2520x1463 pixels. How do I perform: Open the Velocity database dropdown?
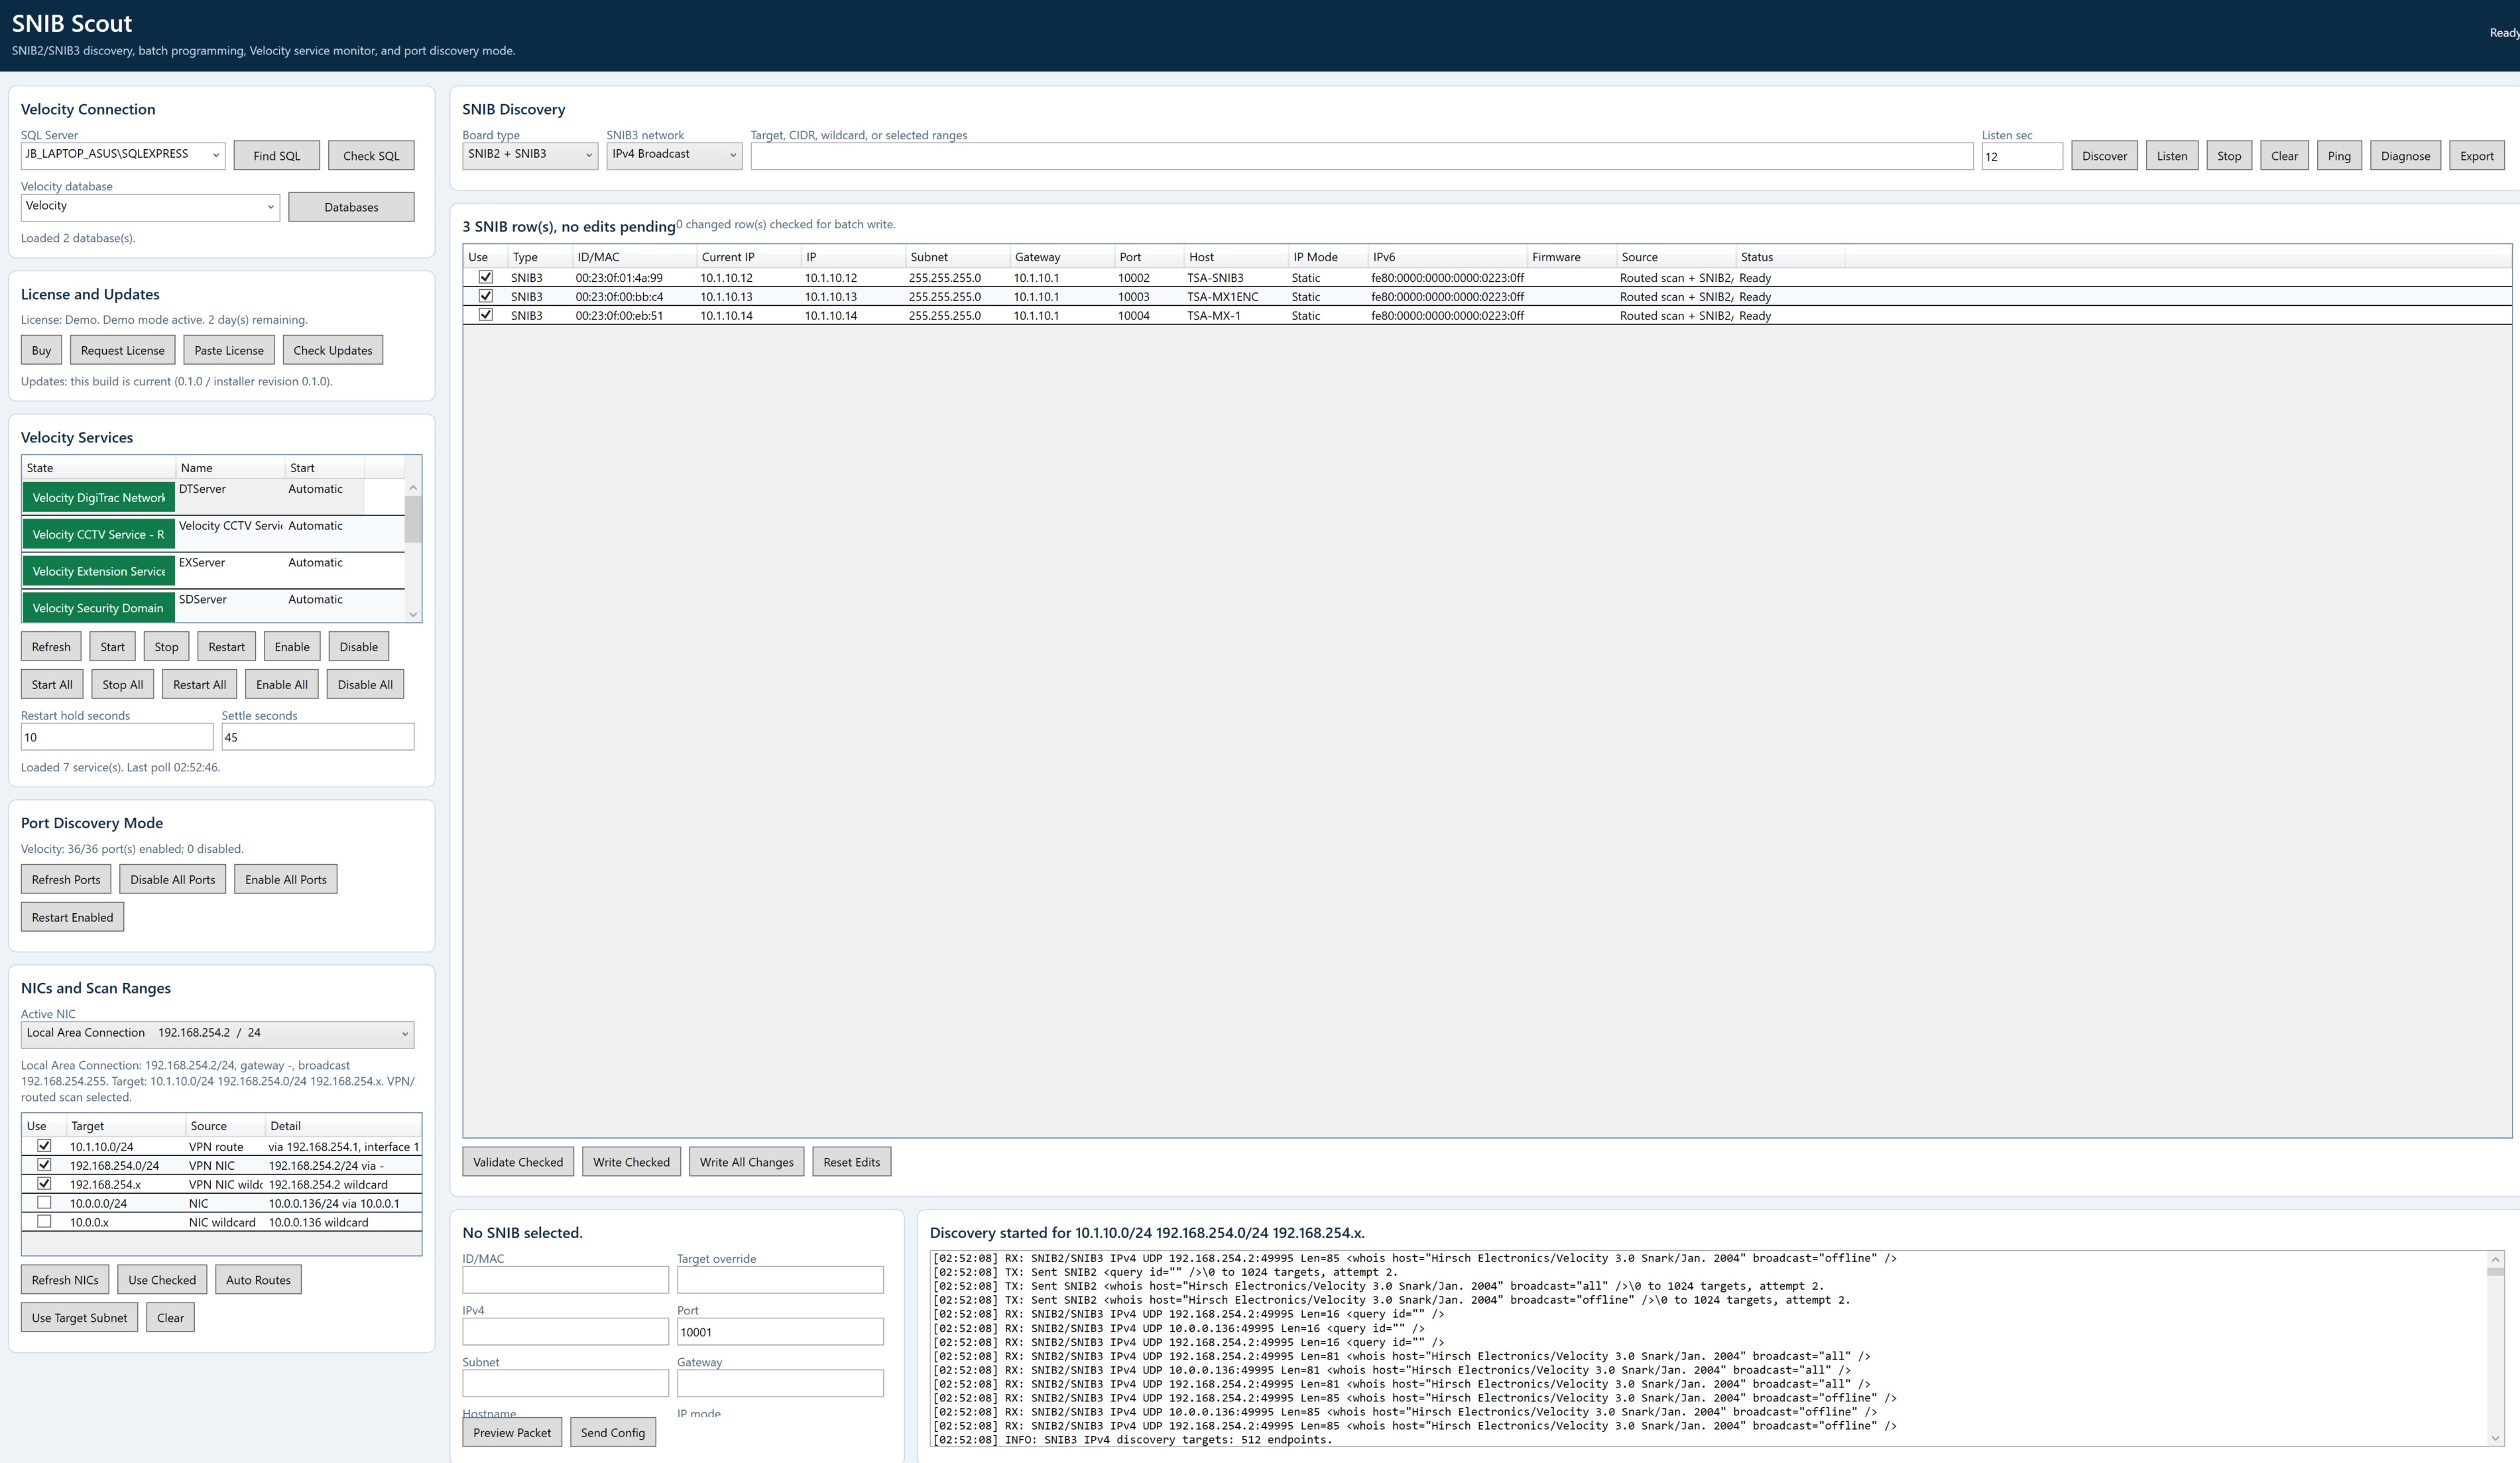pos(150,207)
